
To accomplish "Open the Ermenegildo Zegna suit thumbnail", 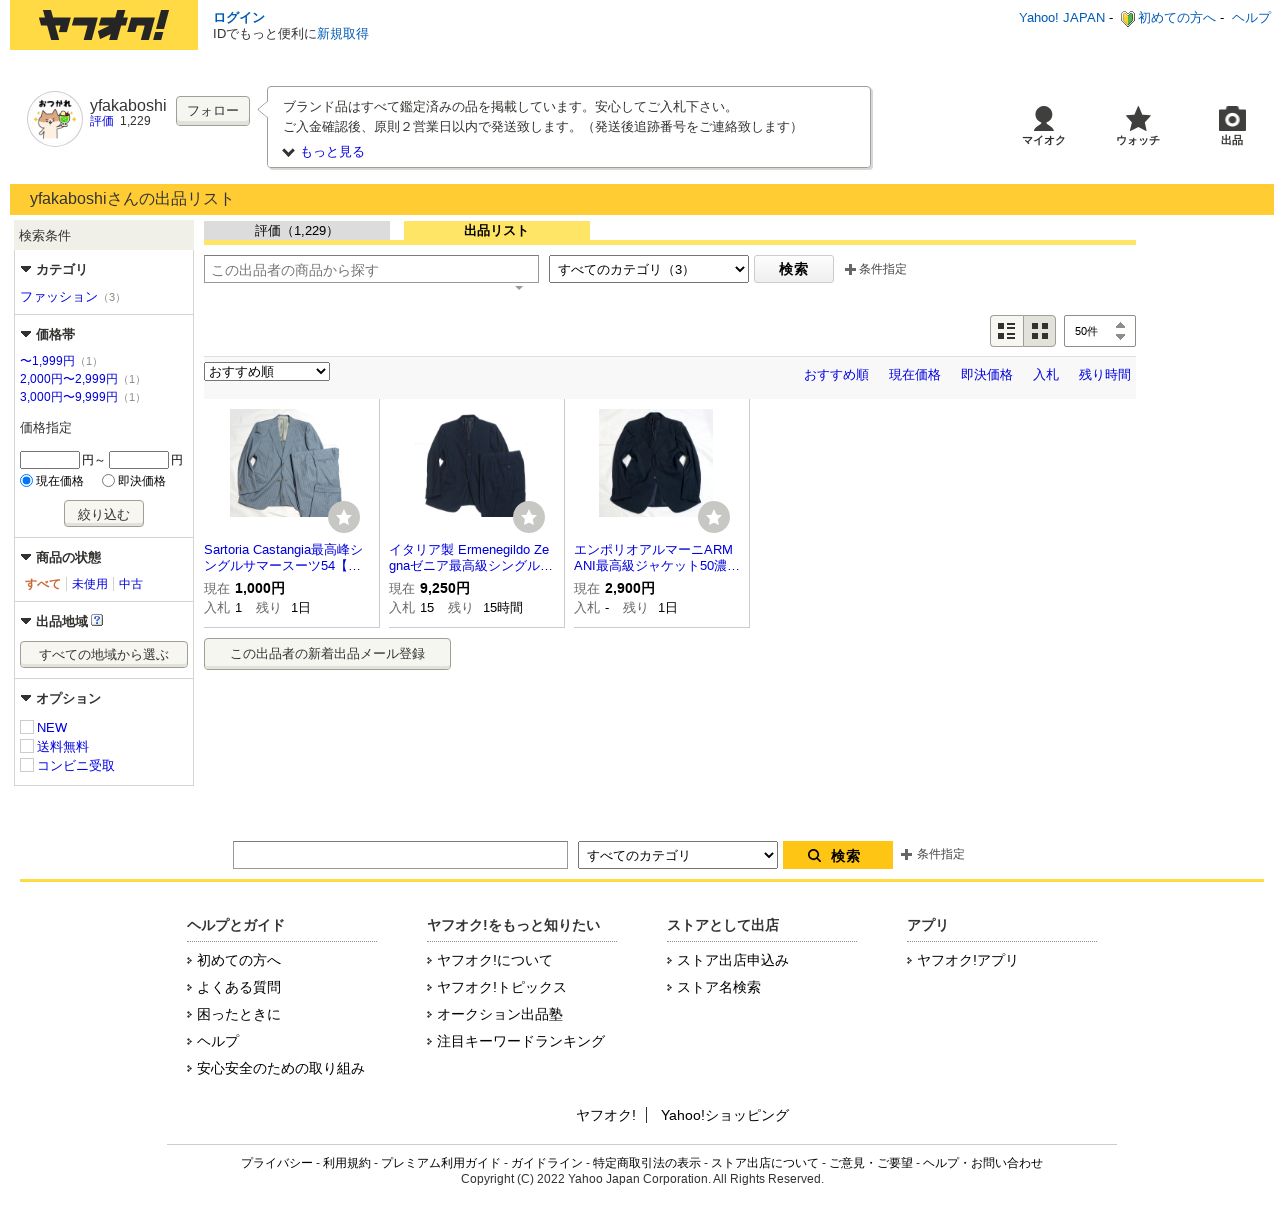I will 472,463.
